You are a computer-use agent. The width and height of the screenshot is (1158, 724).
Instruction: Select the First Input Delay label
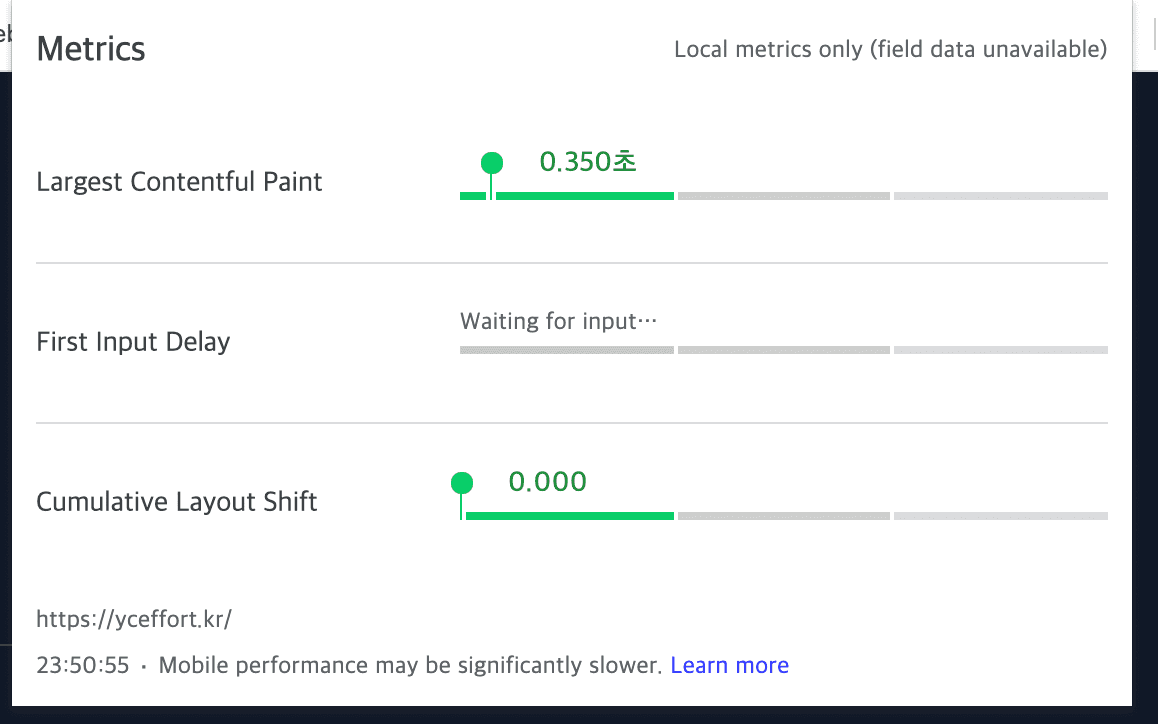pyautogui.click(x=133, y=342)
